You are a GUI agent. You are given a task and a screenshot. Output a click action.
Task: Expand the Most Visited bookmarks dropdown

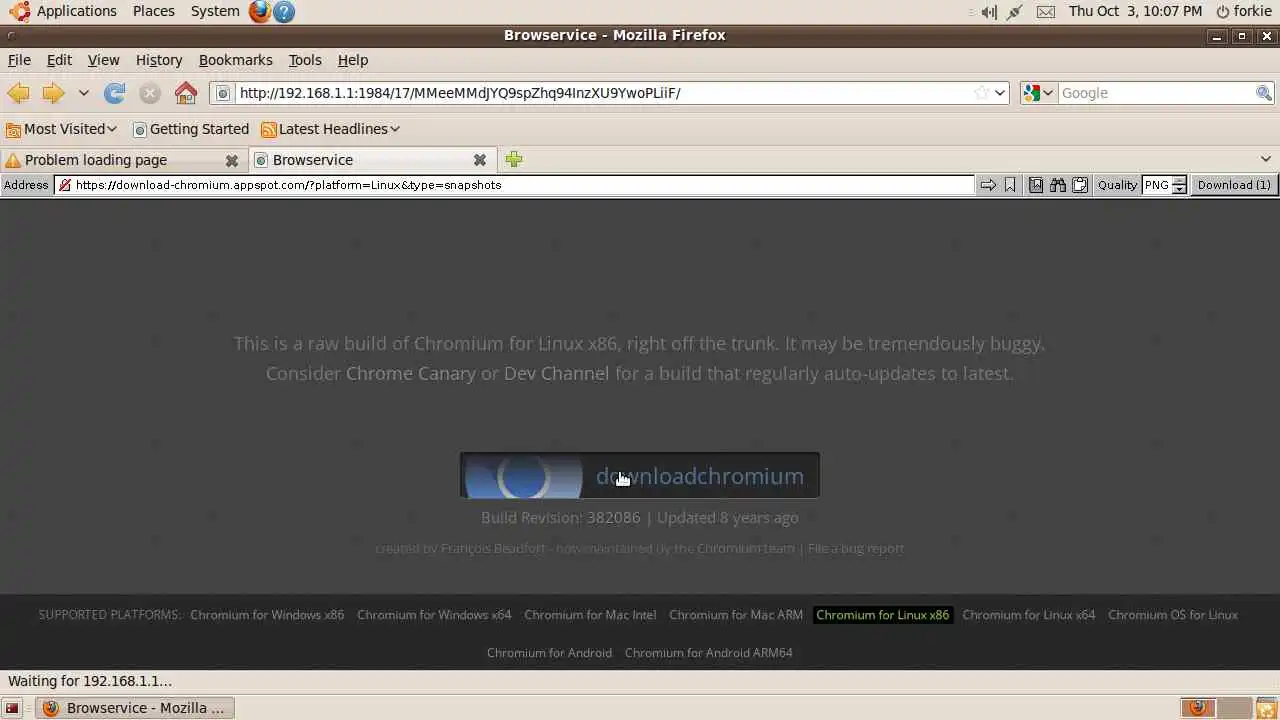pyautogui.click(x=112, y=129)
